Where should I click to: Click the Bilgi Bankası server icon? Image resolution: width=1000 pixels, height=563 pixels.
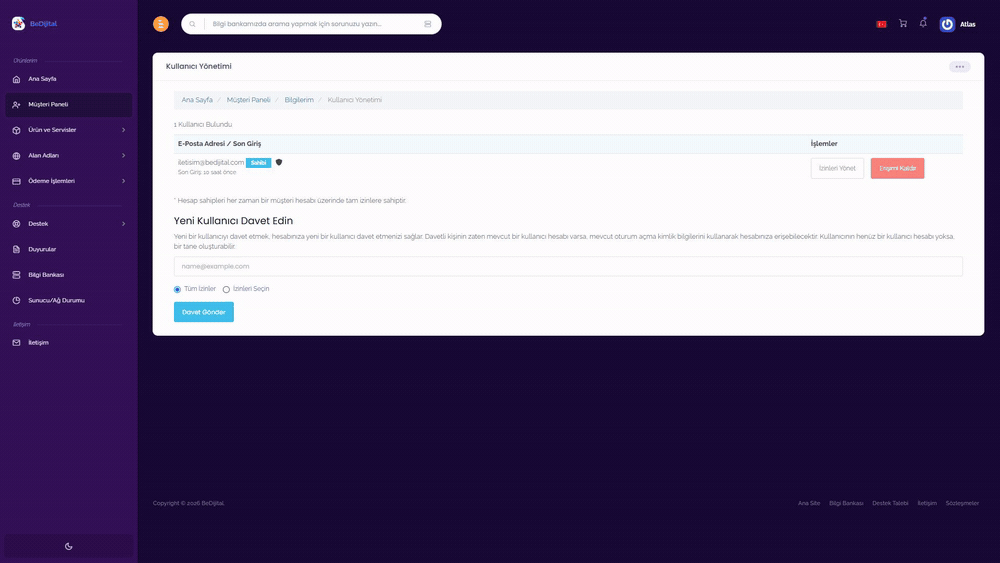(17, 275)
